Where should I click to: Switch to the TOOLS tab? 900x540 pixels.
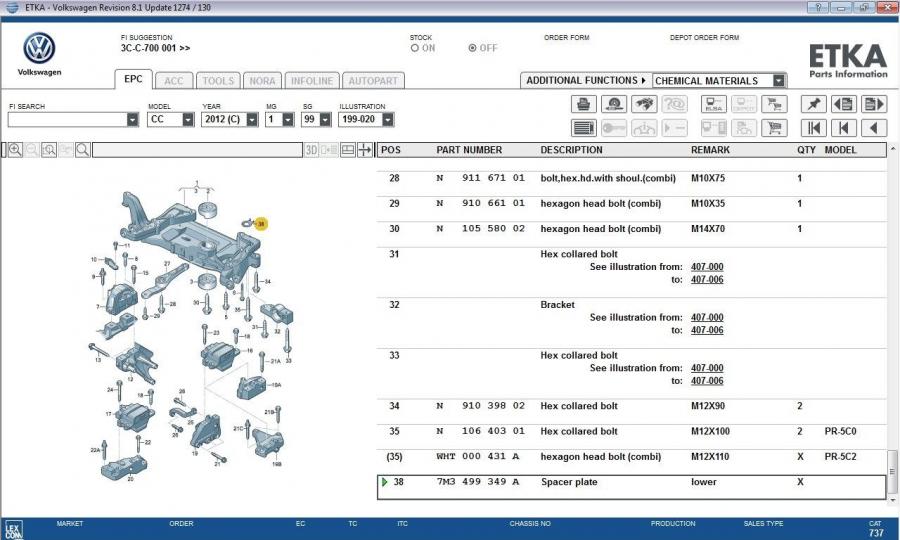218,81
